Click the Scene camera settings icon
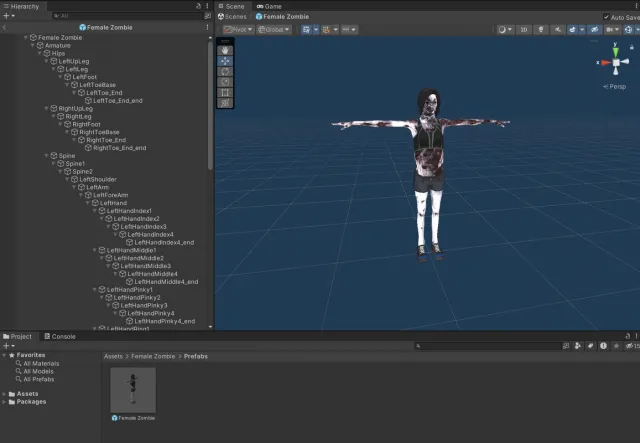Viewport: 640px width, 443px height. click(610, 29)
